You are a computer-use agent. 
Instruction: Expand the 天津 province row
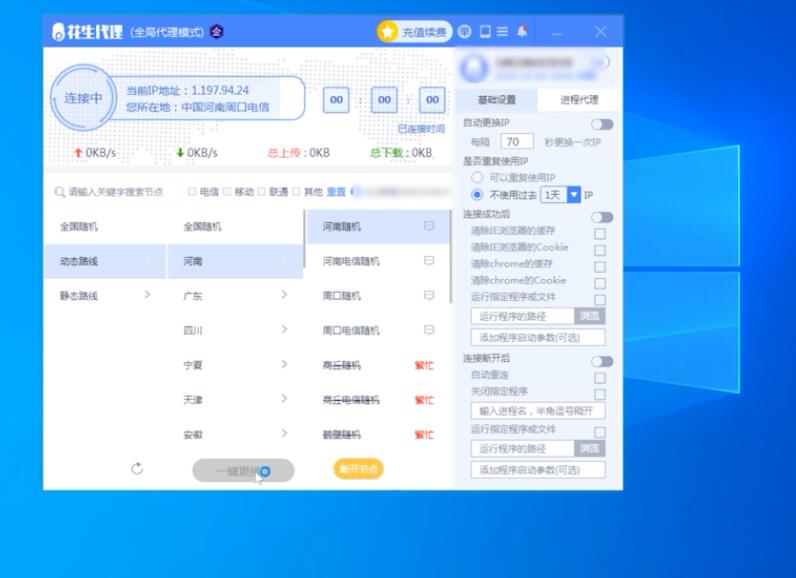coord(235,399)
